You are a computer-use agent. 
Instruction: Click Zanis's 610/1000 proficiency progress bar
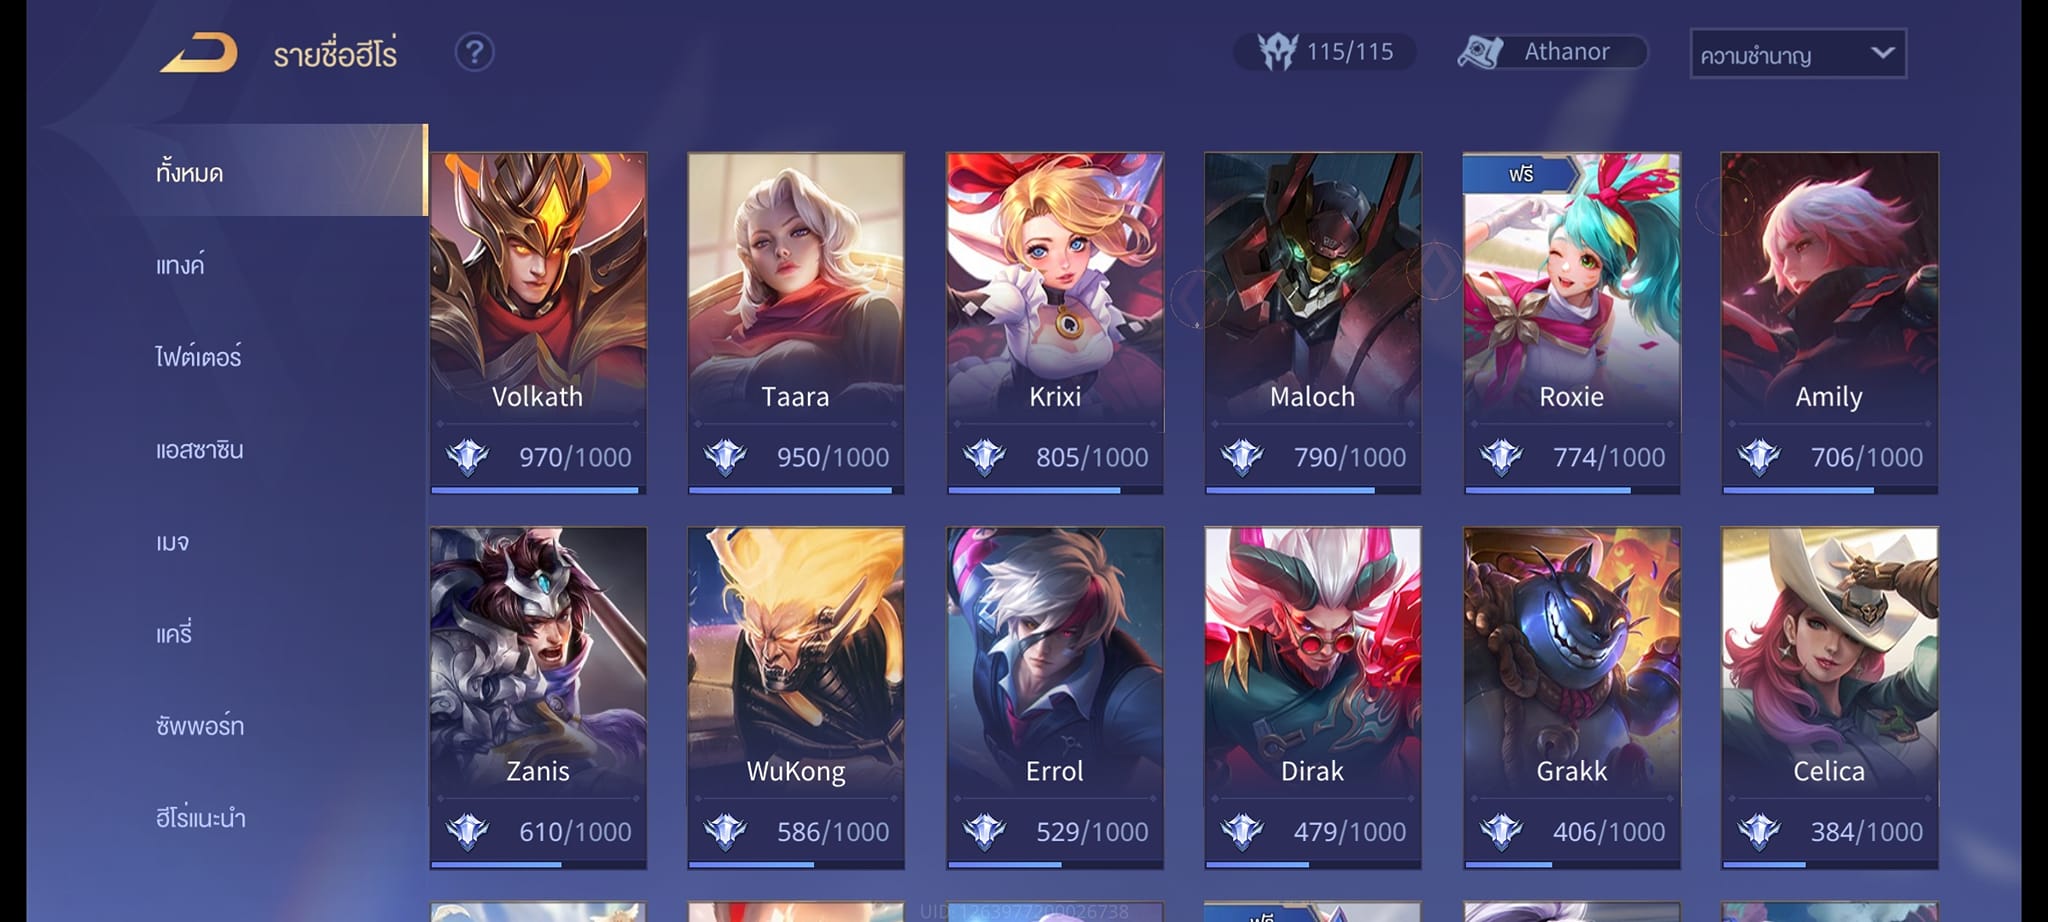538,865
